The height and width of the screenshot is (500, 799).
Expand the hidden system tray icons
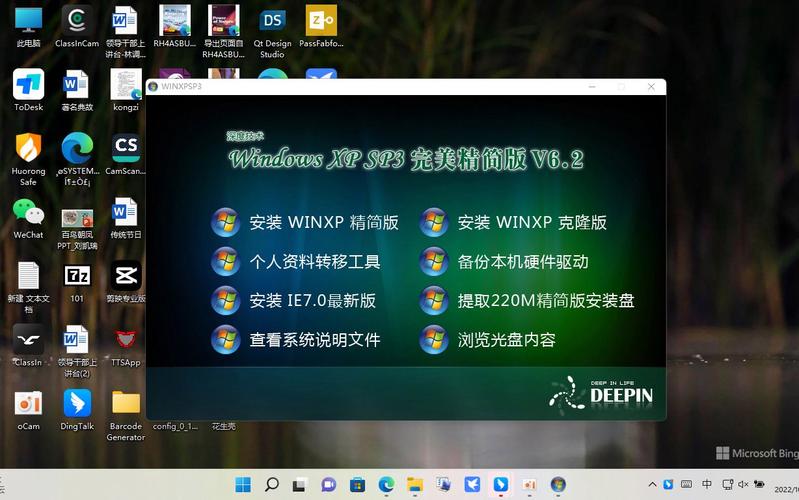pos(652,485)
